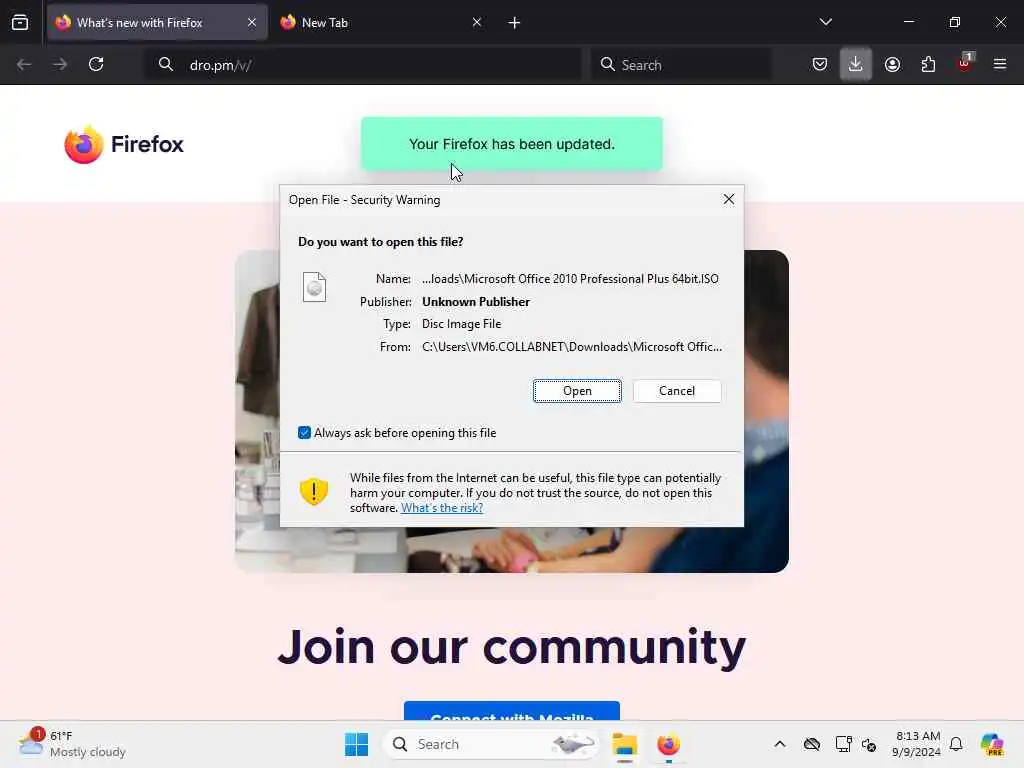This screenshot has height=768, width=1024.
Task: Open the weather widget showing 61°F
Action: point(72,744)
